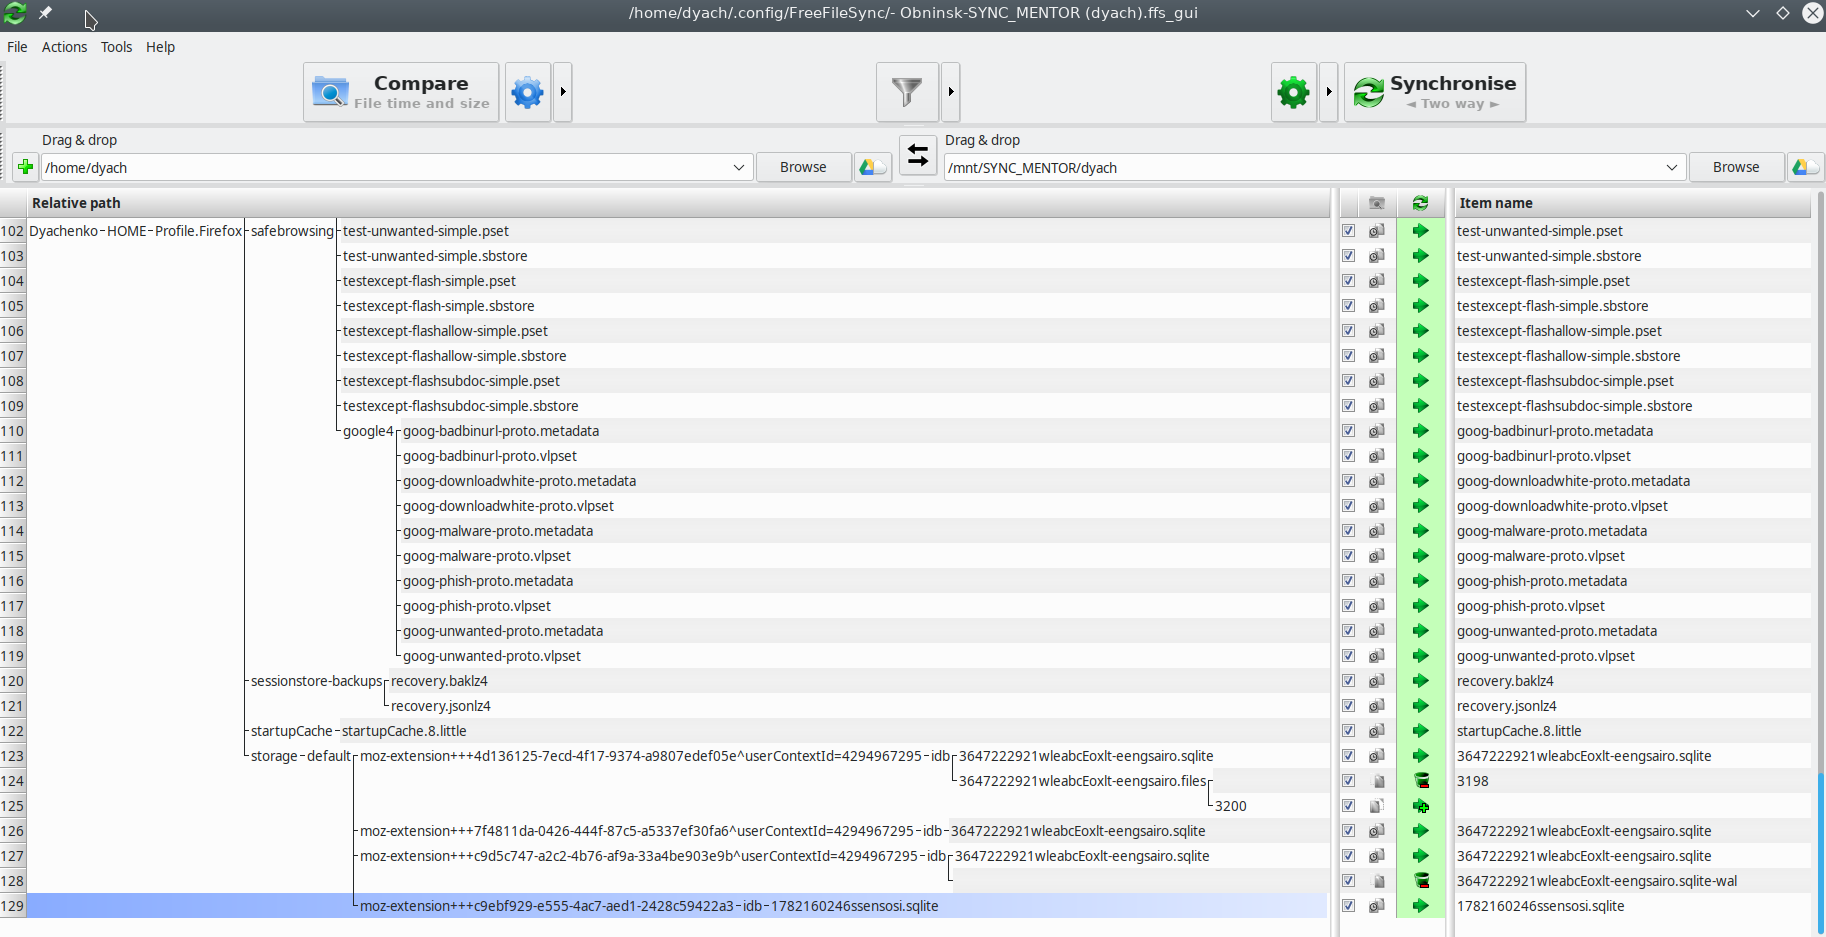Click sync action column header icon
Image resolution: width=1826 pixels, height=937 pixels.
[1420, 203]
